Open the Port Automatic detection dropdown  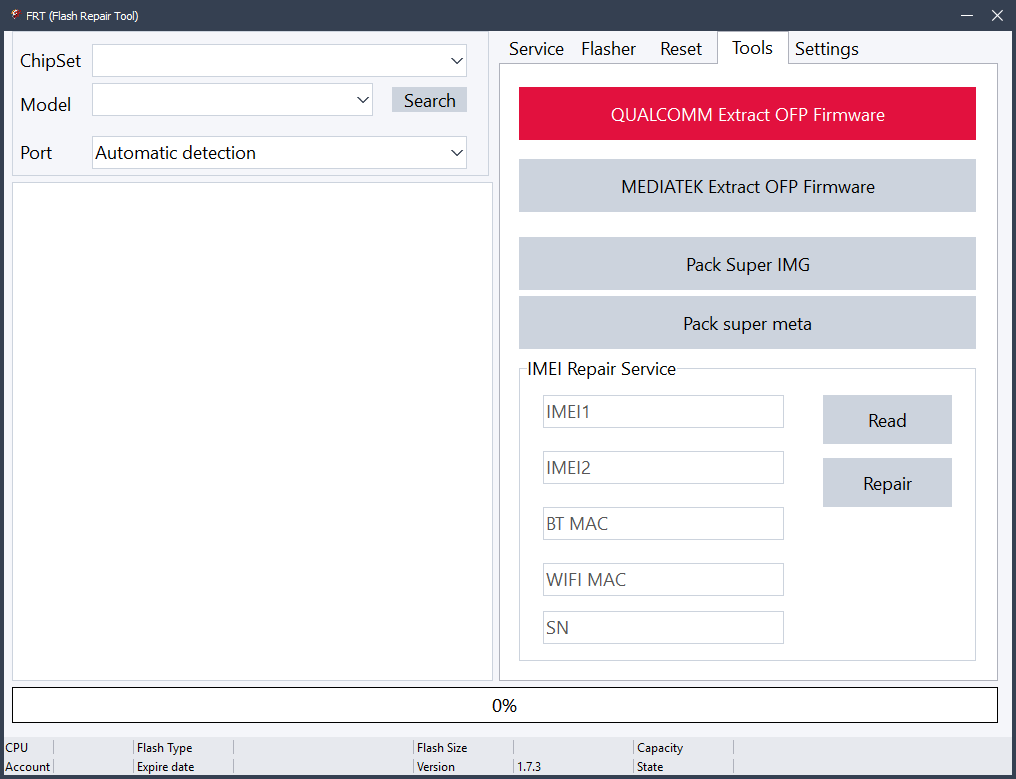coord(279,153)
